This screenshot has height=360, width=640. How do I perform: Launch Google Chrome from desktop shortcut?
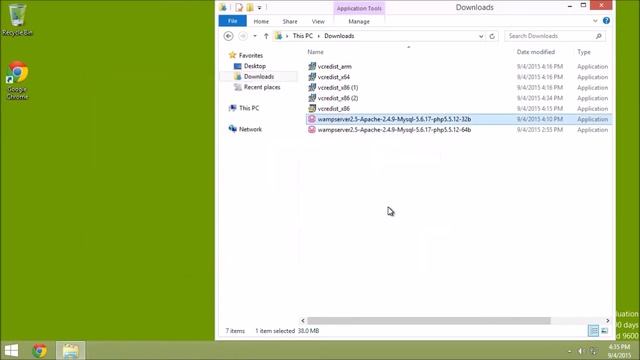click(x=17, y=80)
